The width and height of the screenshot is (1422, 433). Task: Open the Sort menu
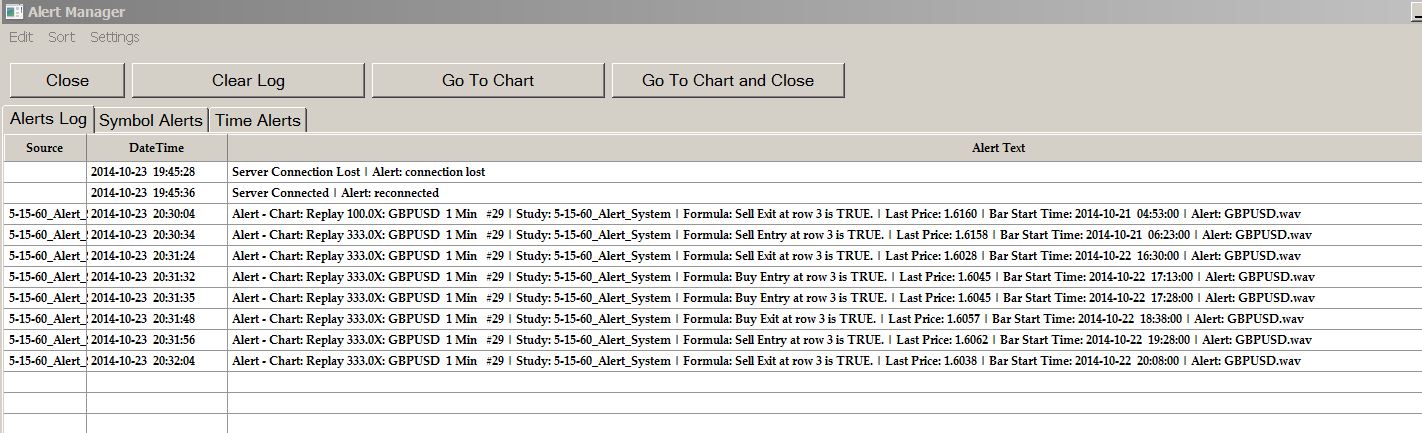tap(61, 37)
